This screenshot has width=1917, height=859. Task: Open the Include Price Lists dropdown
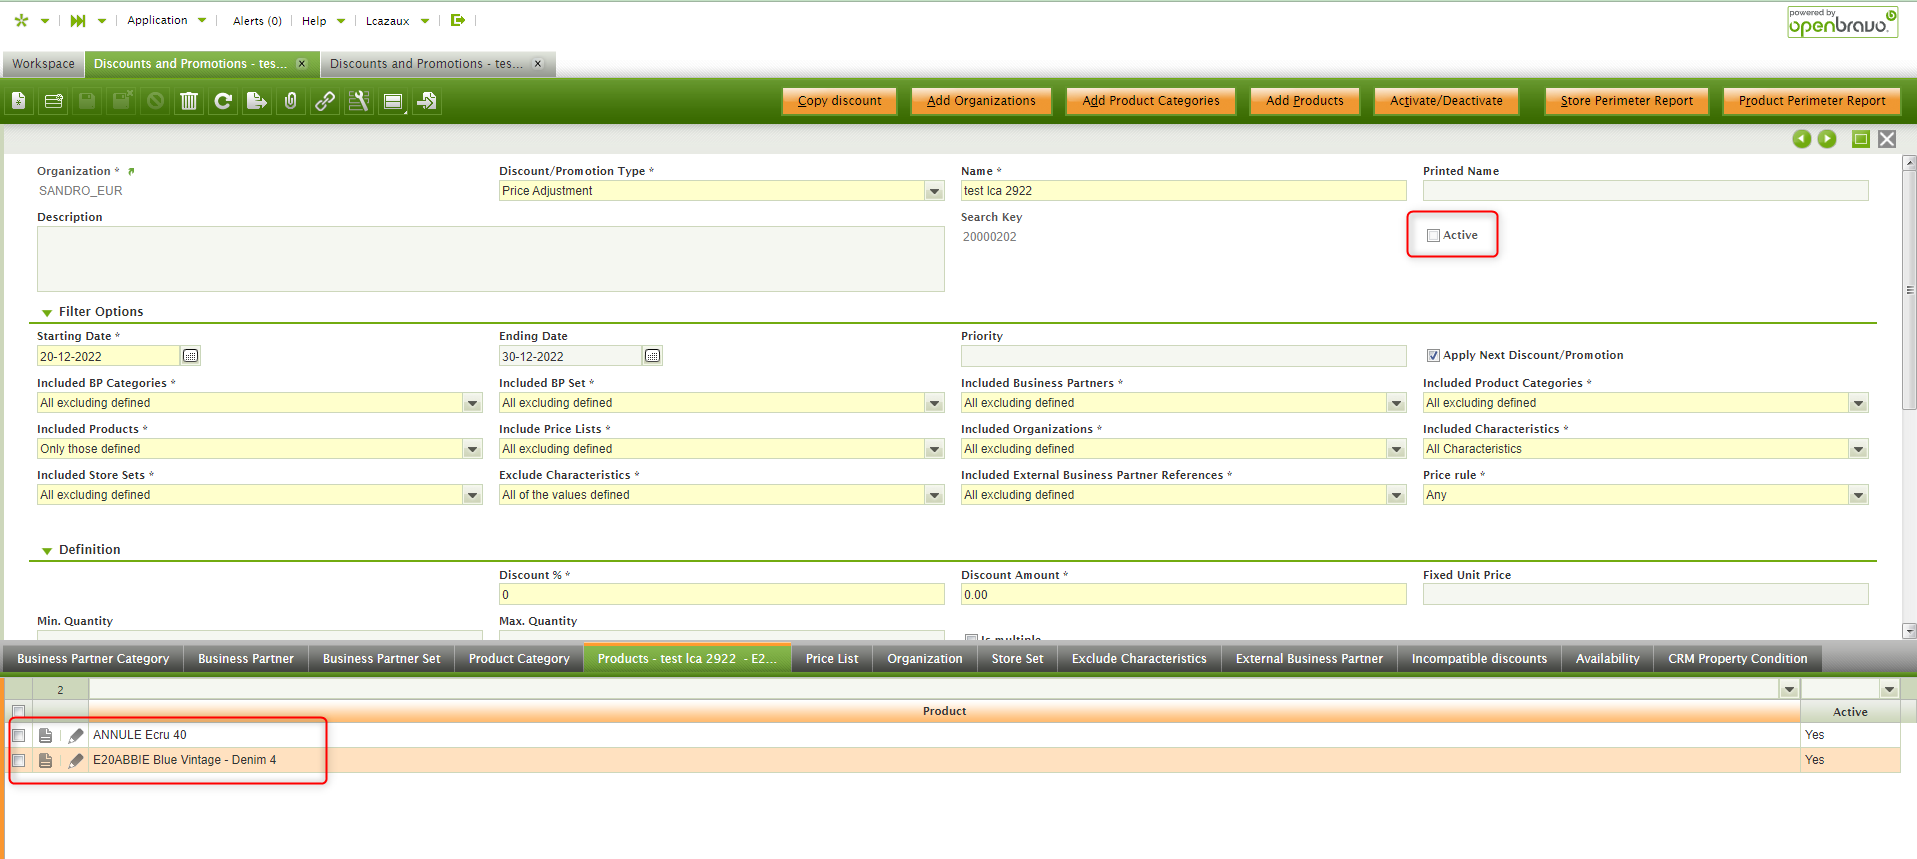click(x=934, y=449)
